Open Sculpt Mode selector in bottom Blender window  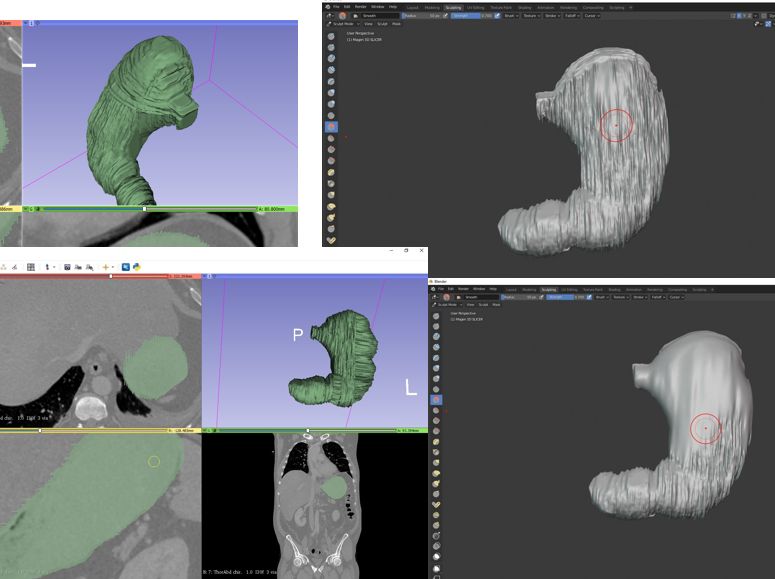tap(447, 305)
